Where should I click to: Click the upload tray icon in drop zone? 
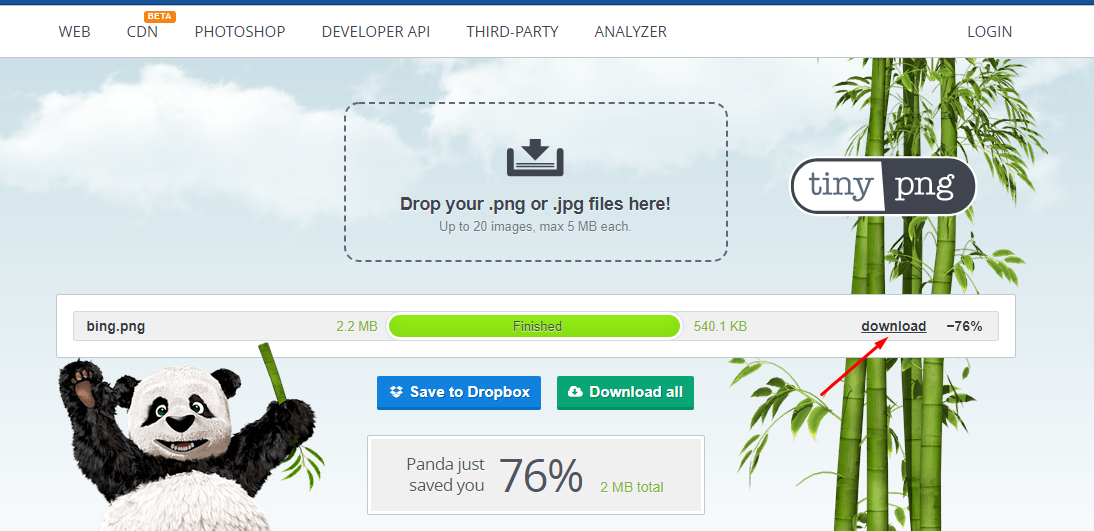pyautogui.click(x=535, y=158)
